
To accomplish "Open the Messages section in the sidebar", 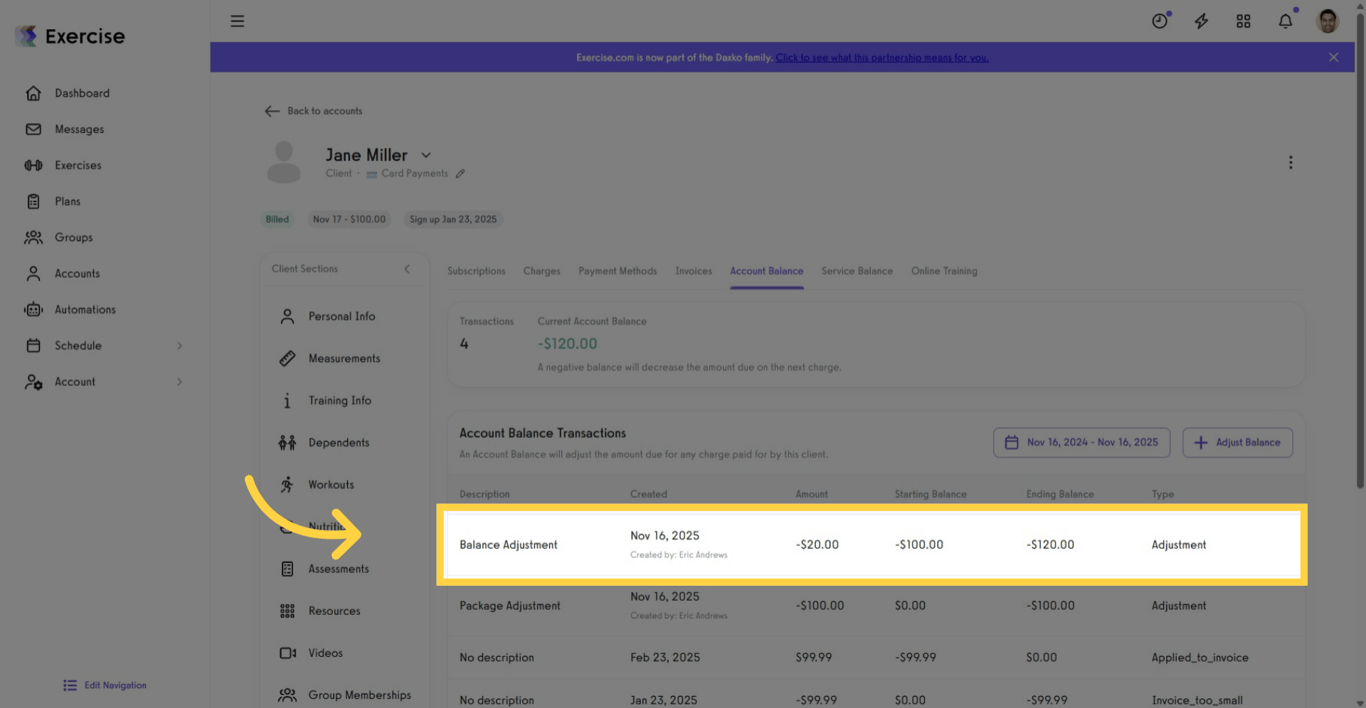I will (x=78, y=129).
